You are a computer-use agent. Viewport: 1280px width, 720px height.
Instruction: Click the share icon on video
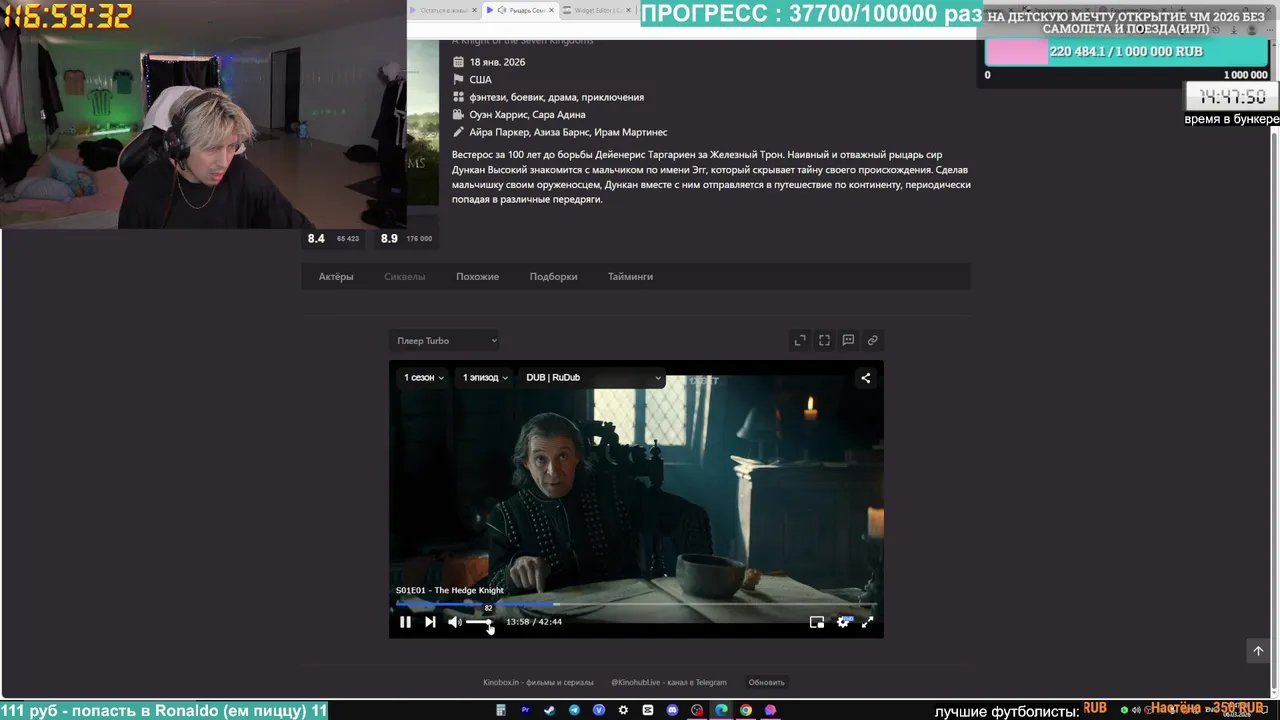(866, 378)
